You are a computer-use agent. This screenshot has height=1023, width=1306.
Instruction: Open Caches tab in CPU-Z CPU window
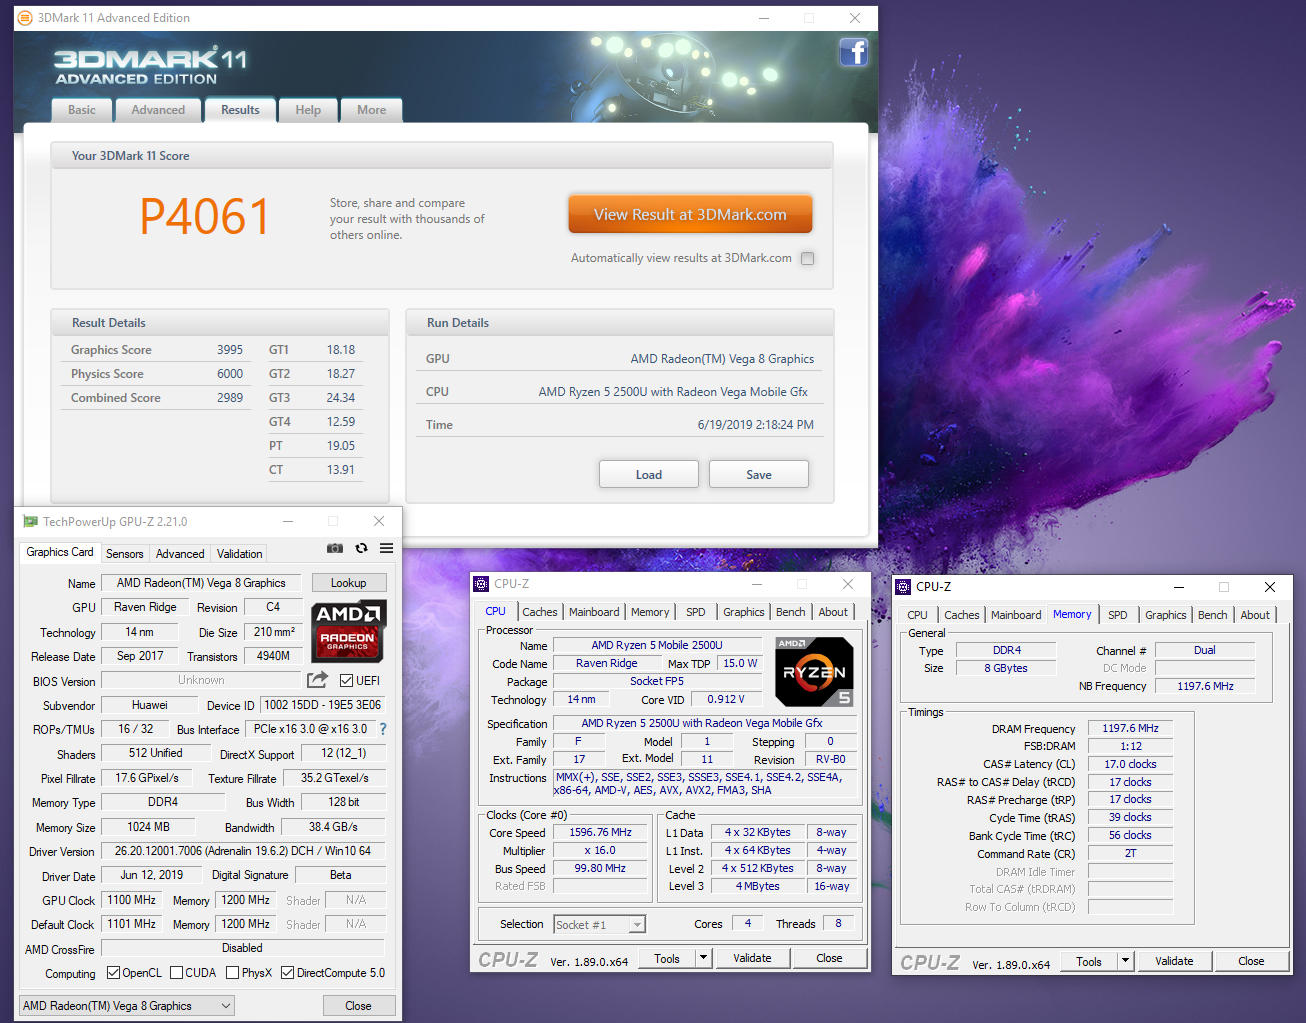point(540,612)
